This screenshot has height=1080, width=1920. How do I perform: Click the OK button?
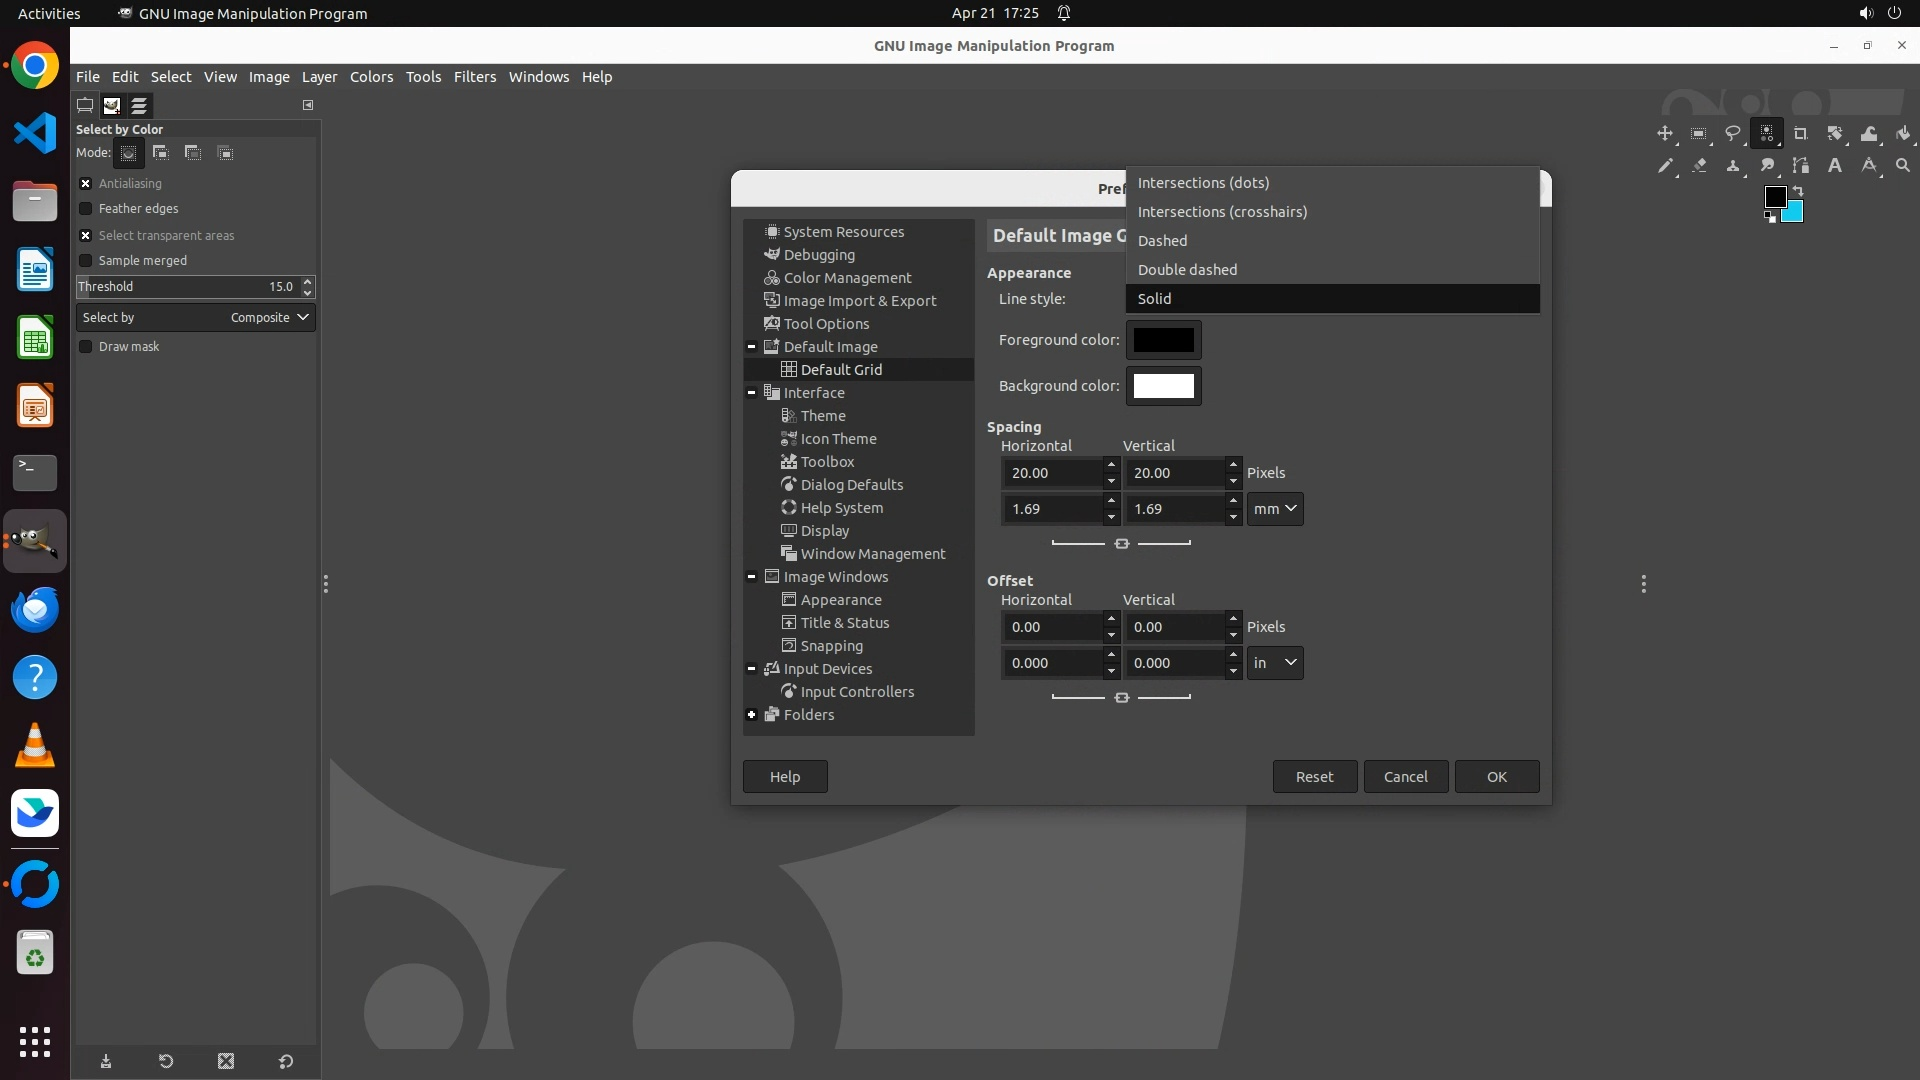(x=1496, y=777)
